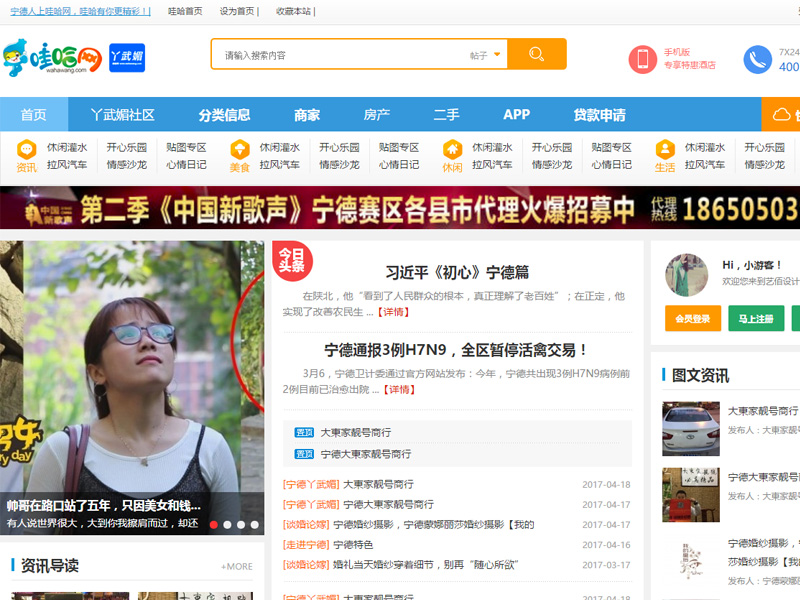Click 收藏本站 in the top bar
Viewport: 800px width, 600px height.
tap(293, 11)
